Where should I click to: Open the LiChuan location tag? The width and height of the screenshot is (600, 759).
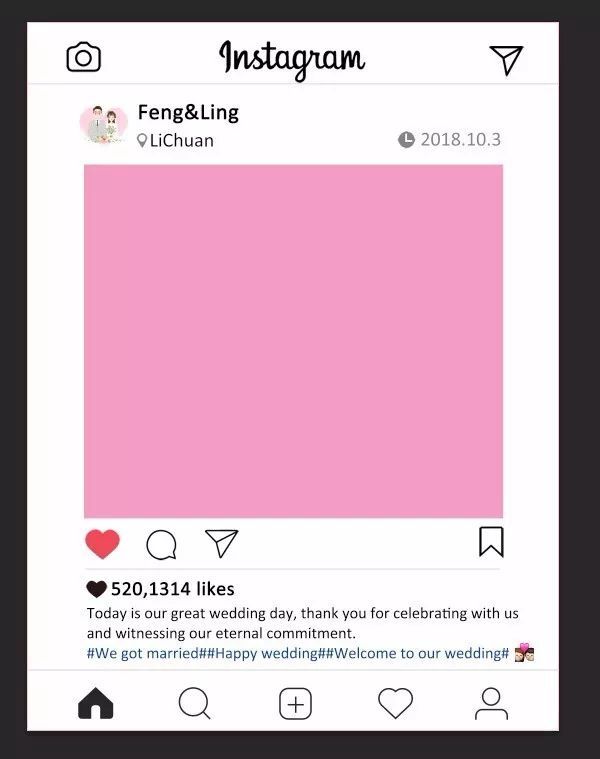pyautogui.click(x=176, y=140)
